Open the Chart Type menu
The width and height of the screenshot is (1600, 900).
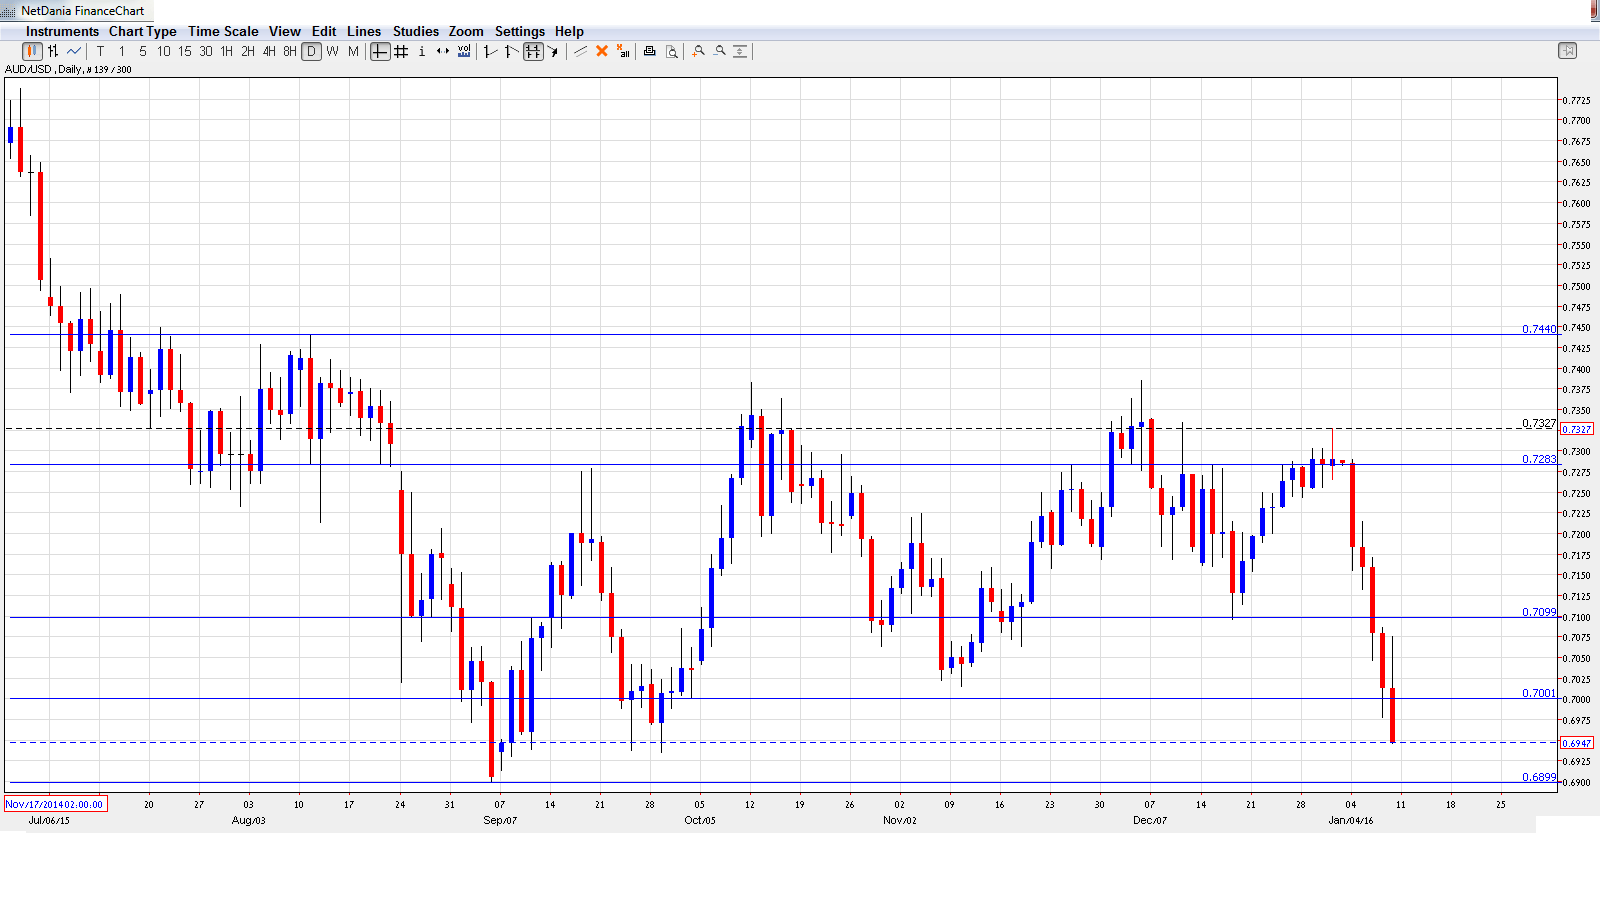tap(143, 31)
